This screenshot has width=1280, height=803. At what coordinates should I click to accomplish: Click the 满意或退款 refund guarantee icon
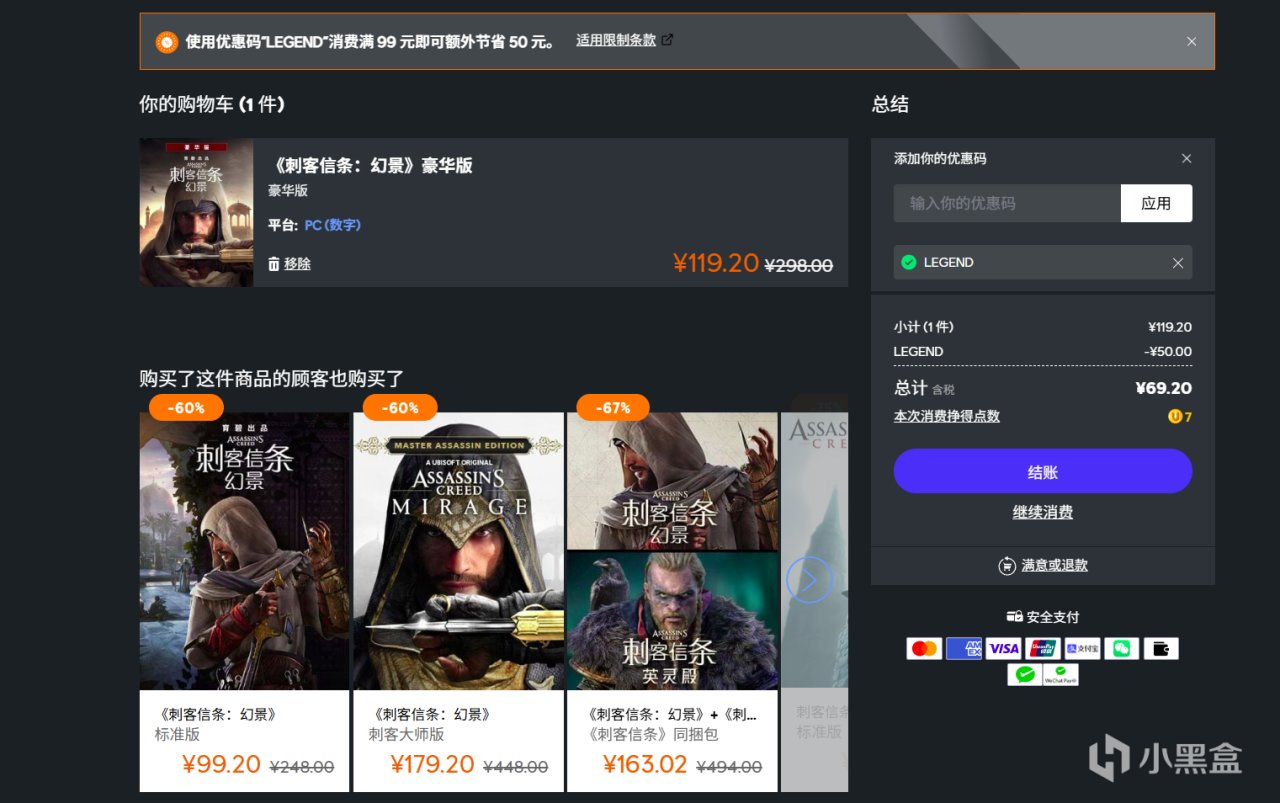(1007, 566)
